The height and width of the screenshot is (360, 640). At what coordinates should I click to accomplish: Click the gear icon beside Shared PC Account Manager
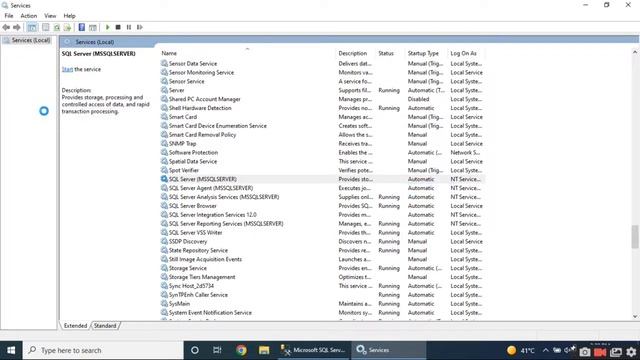coord(164,99)
